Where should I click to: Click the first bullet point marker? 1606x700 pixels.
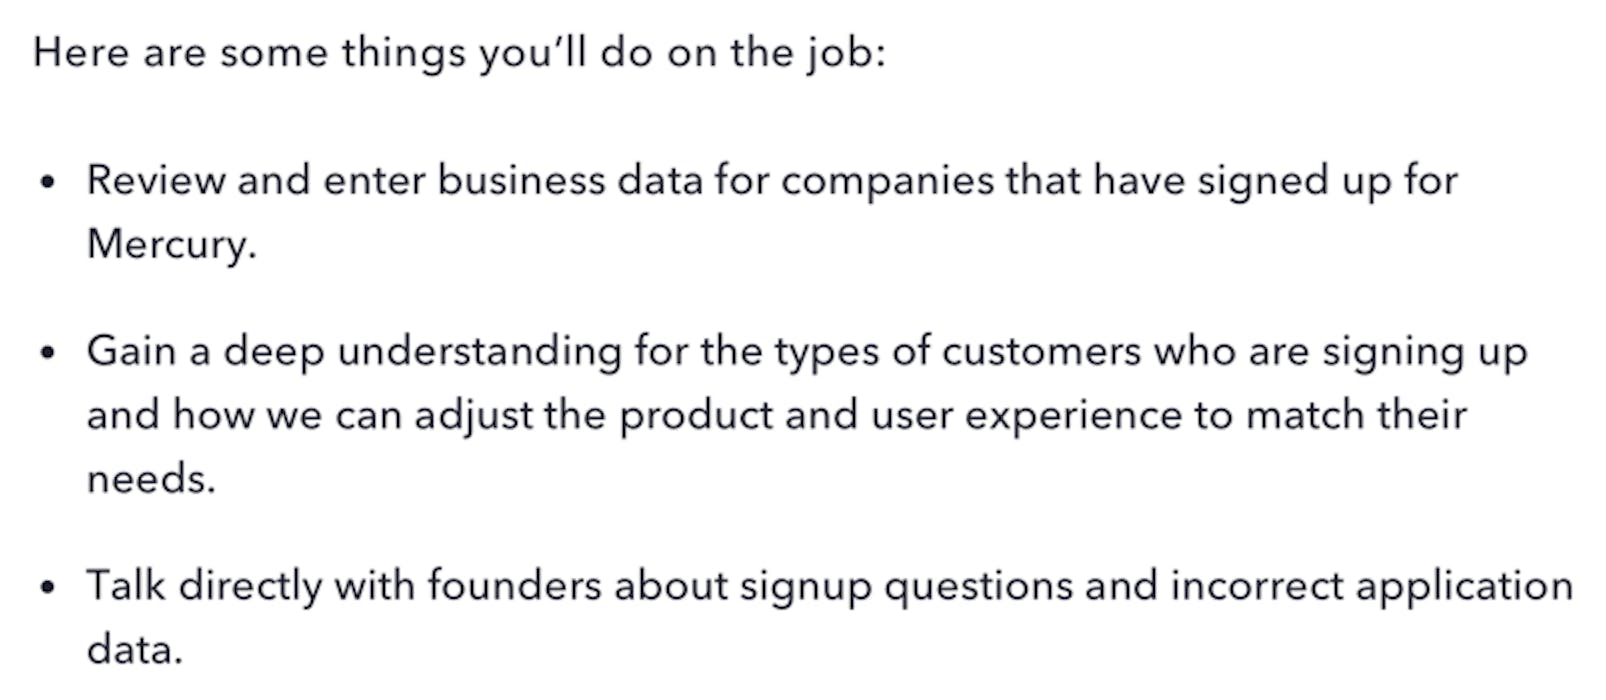pyautogui.click(x=47, y=183)
